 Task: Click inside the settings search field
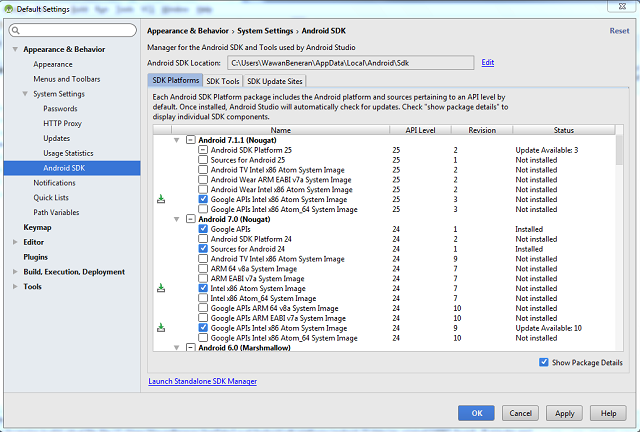pos(73,30)
